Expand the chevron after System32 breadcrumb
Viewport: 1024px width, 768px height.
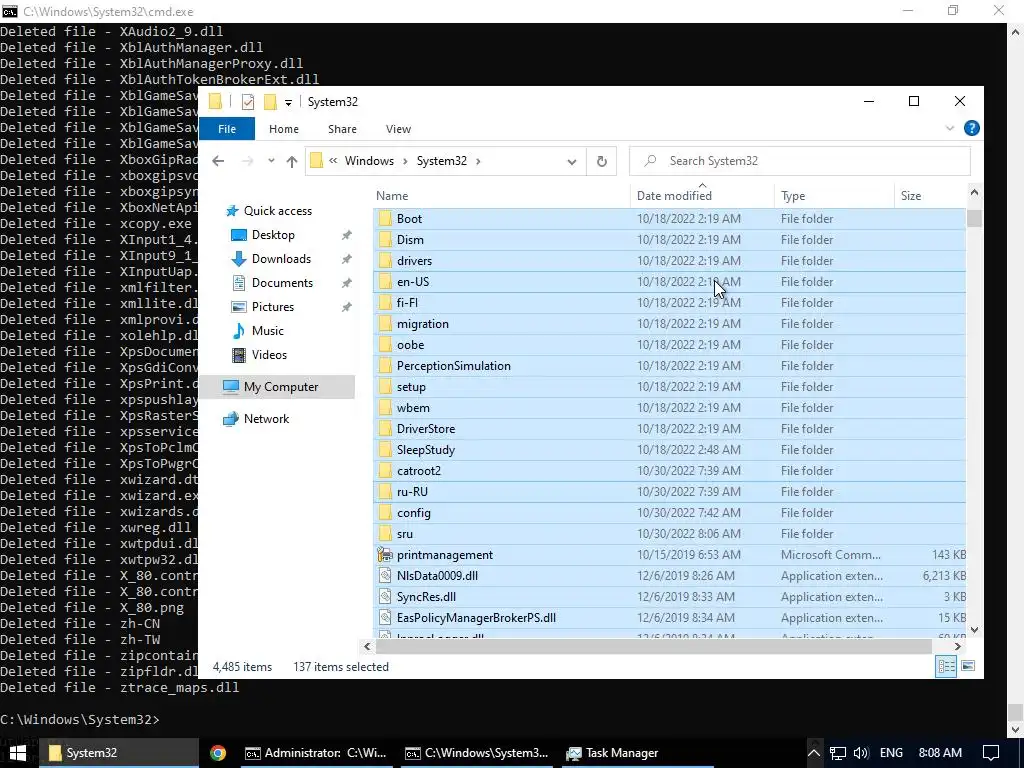[479, 161]
